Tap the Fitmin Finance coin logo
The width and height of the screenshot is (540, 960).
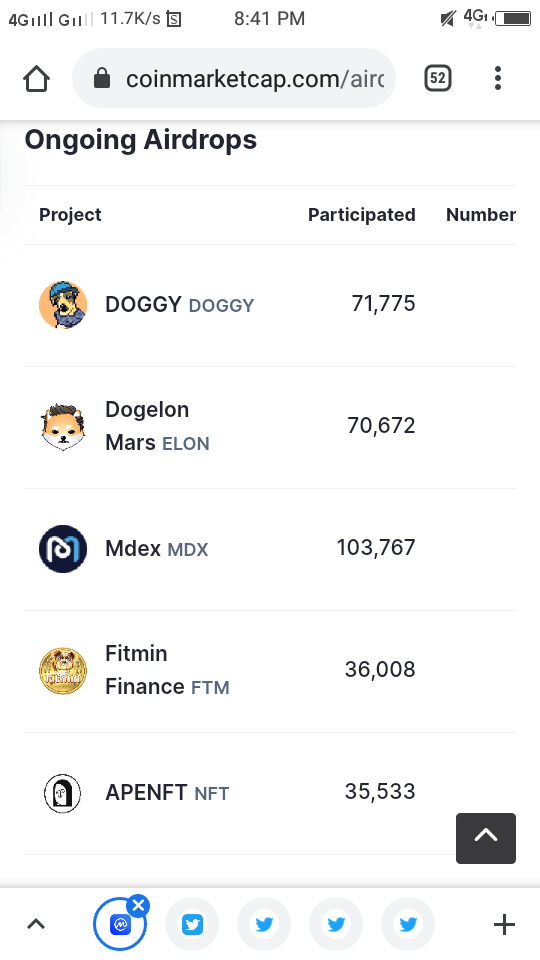point(63,670)
